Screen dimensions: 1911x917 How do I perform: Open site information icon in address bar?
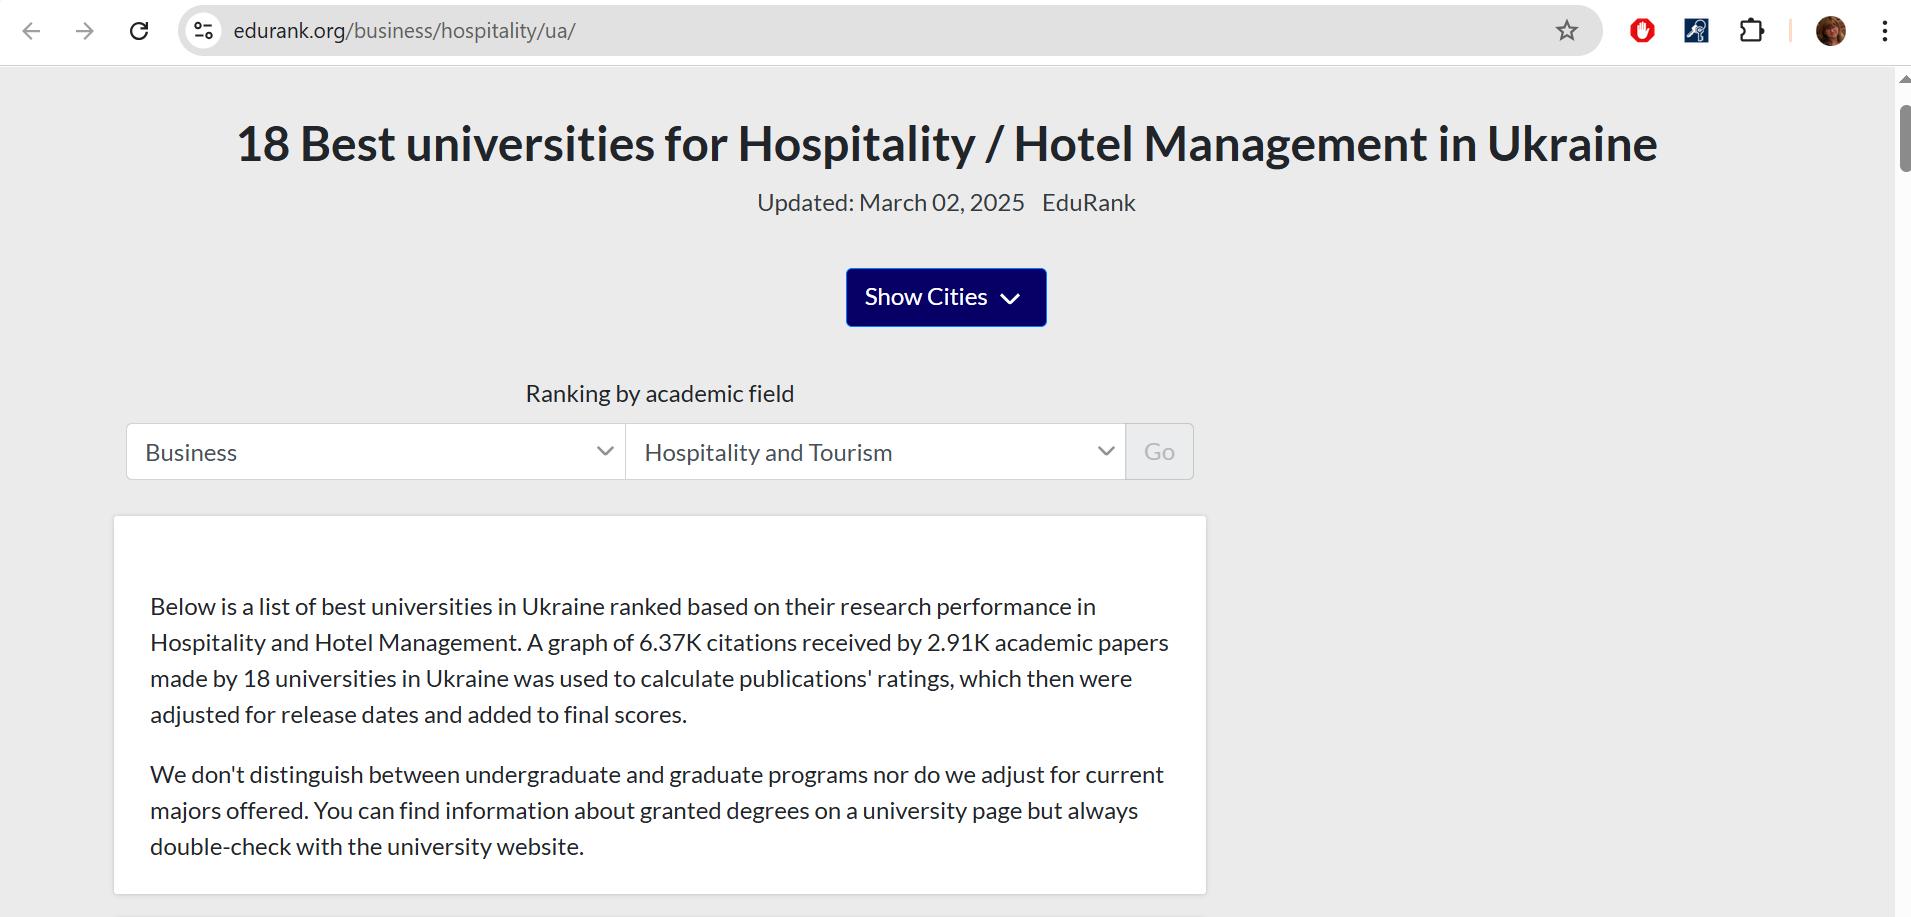[204, 31]
